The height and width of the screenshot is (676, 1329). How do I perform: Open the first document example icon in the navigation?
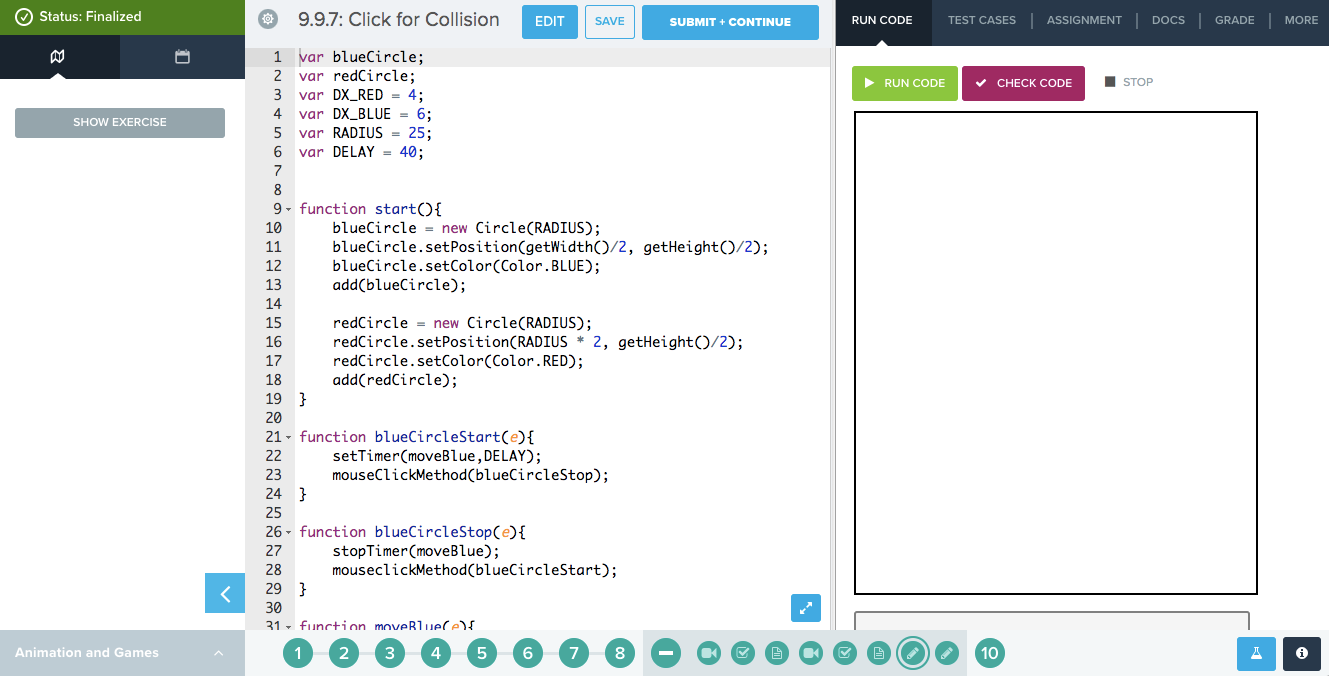pos(777,653)
